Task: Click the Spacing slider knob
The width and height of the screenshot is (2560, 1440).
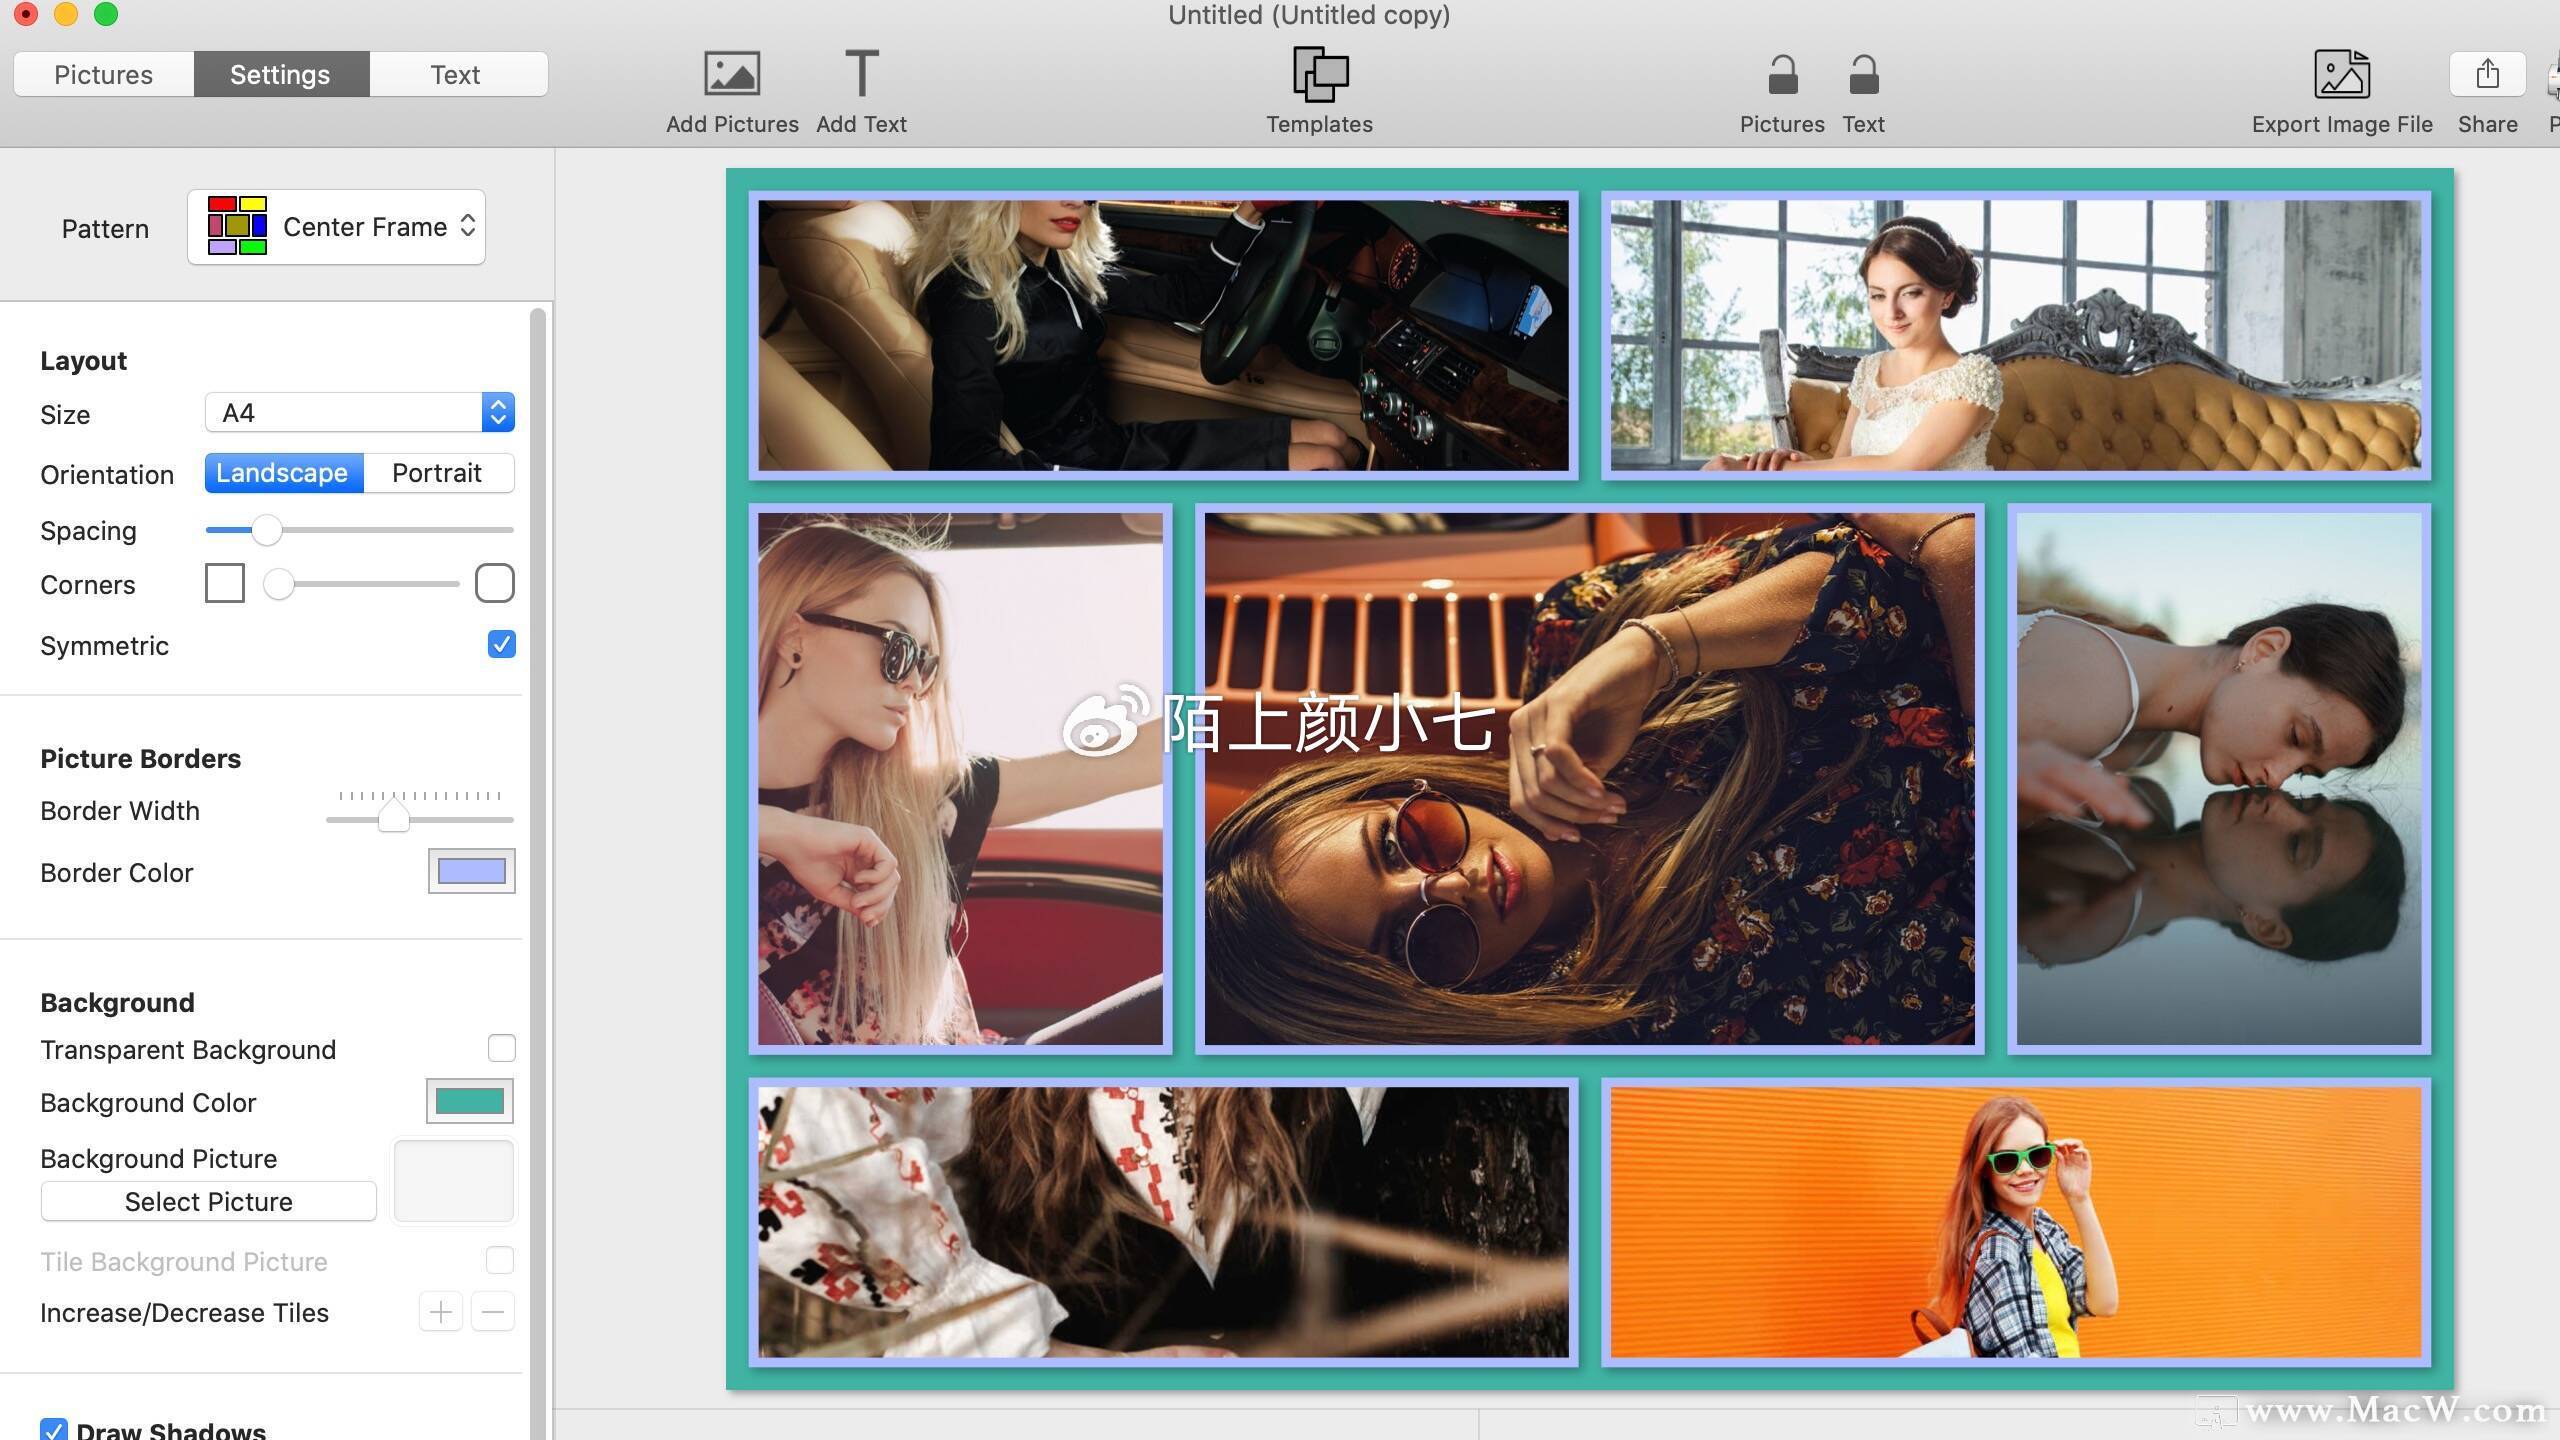Action: pyautogui.click(x=266, y=530)
